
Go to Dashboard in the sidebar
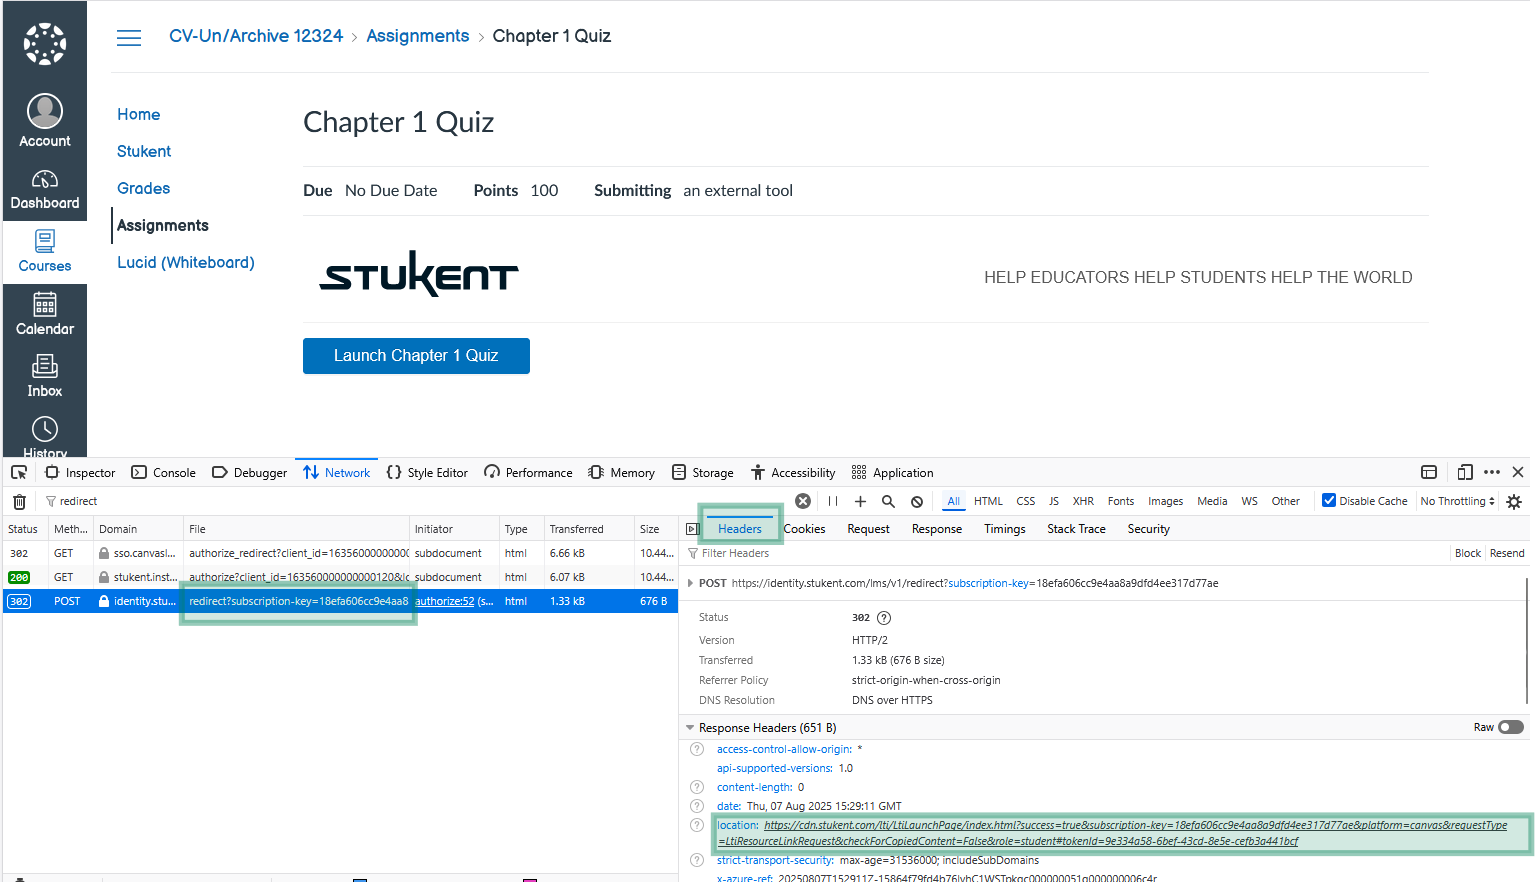[45, 190]
